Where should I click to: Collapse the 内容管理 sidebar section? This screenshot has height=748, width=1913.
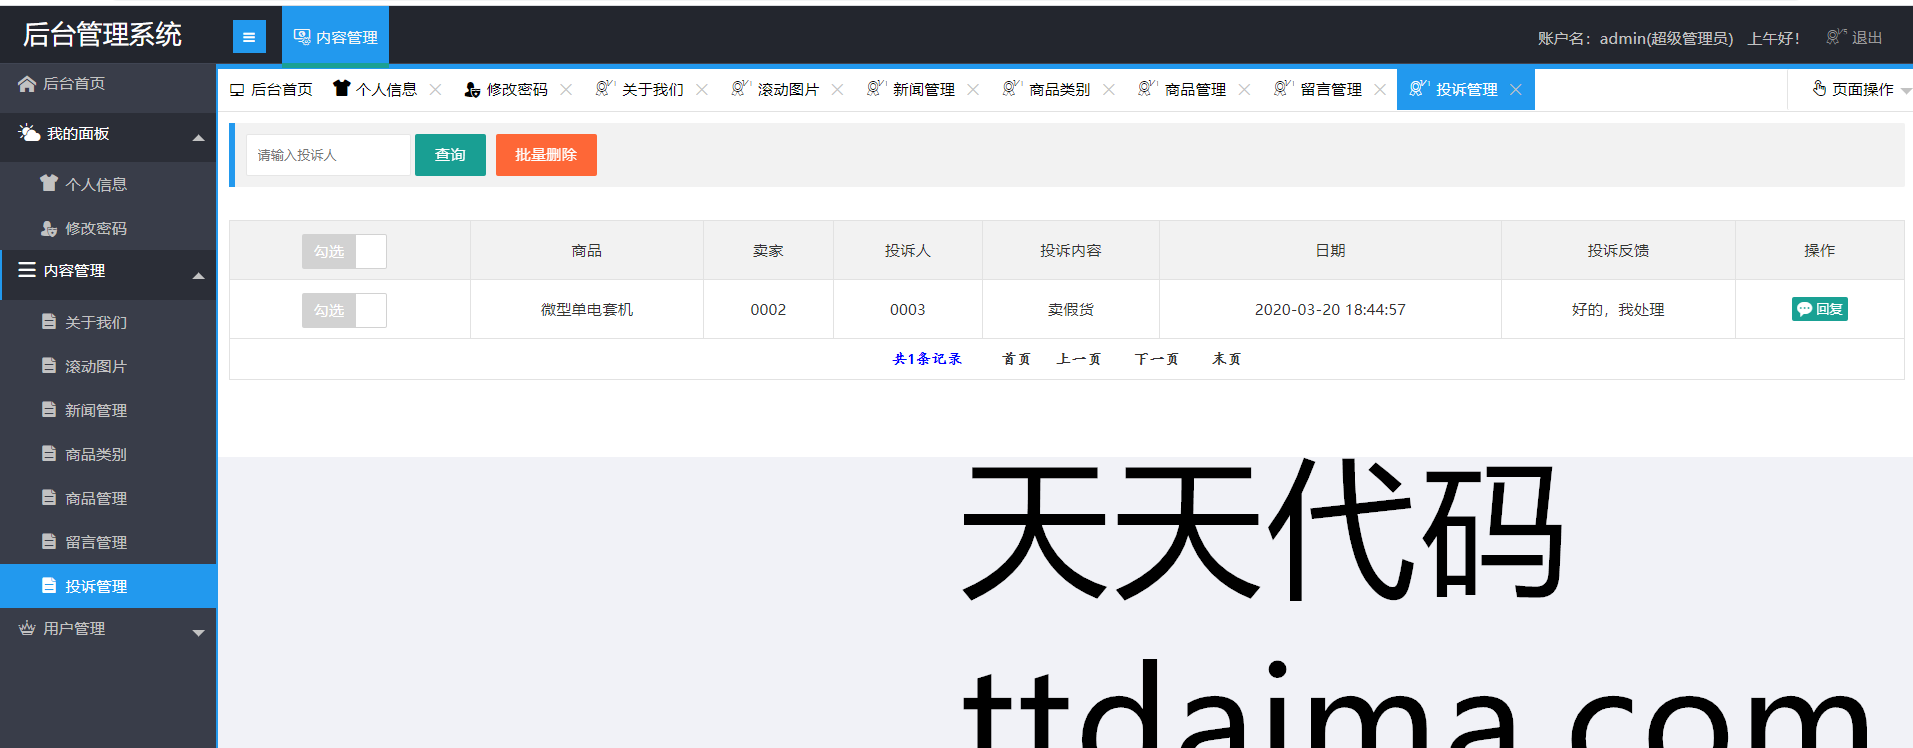click(x=198, y=274)
